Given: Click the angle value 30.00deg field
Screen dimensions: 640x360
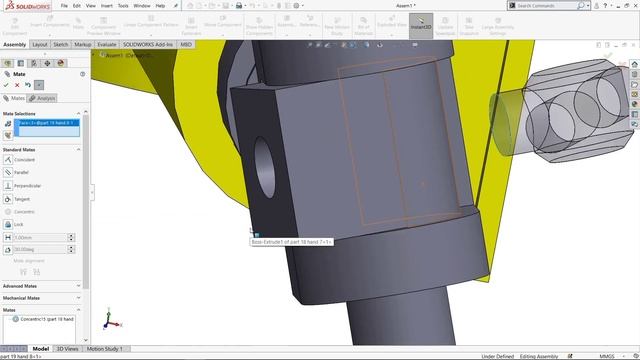Looking at the screenshot, I should 40,249.
